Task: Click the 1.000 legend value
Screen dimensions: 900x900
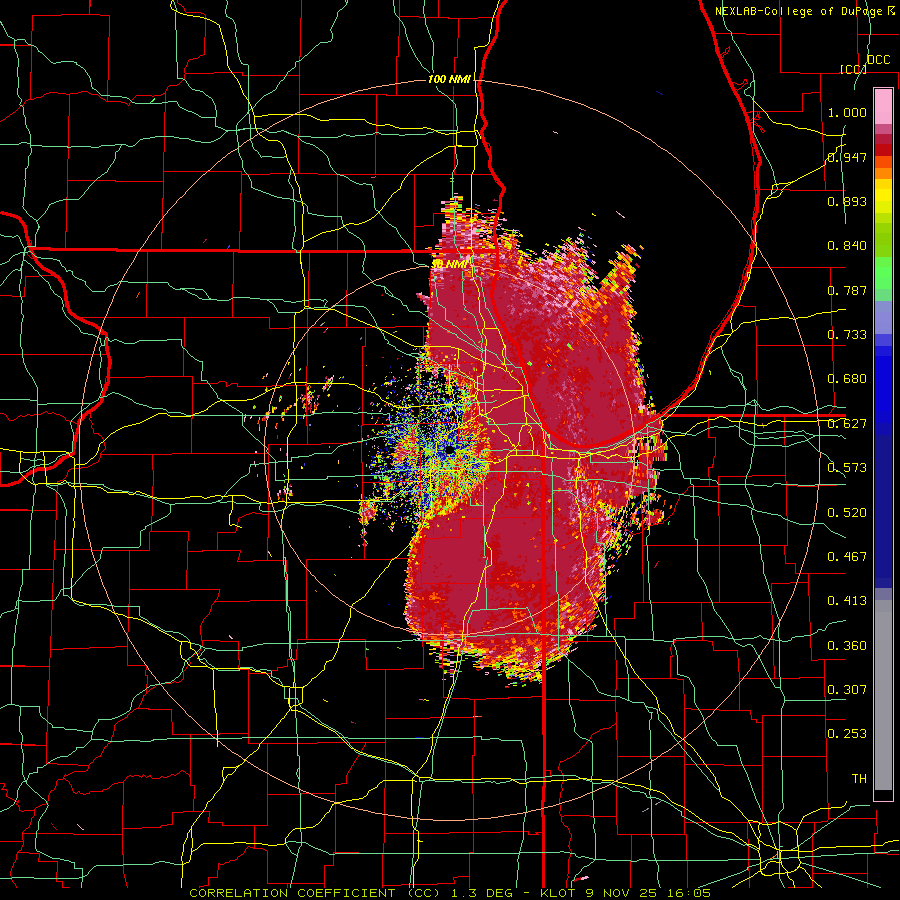Action: tap(847, 112)
